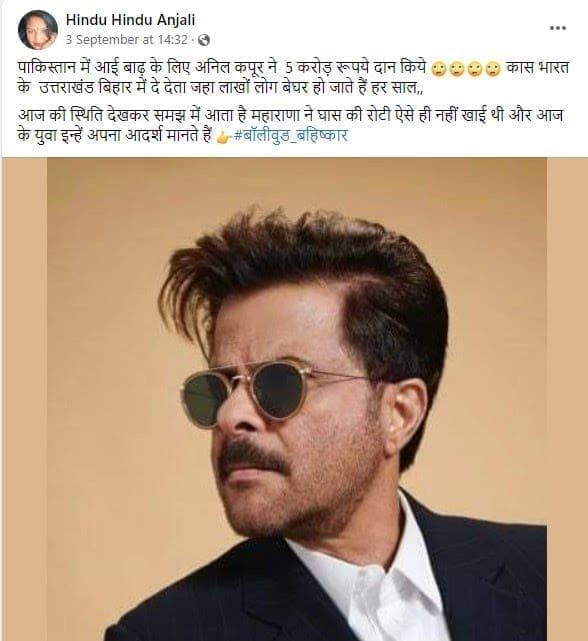Click the pointing finger emoji before hashtag
Image resolution: width=588 pixels, height=641 pixels.
pyautogui.click(x=224, y=138)
